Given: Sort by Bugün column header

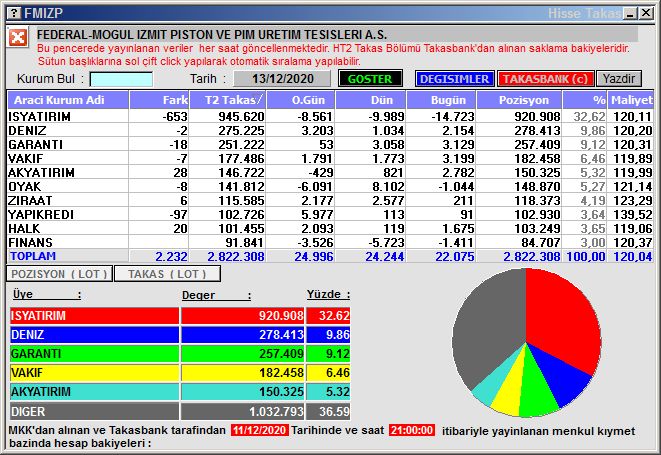Looking at the screenshot, I should 441,100.
